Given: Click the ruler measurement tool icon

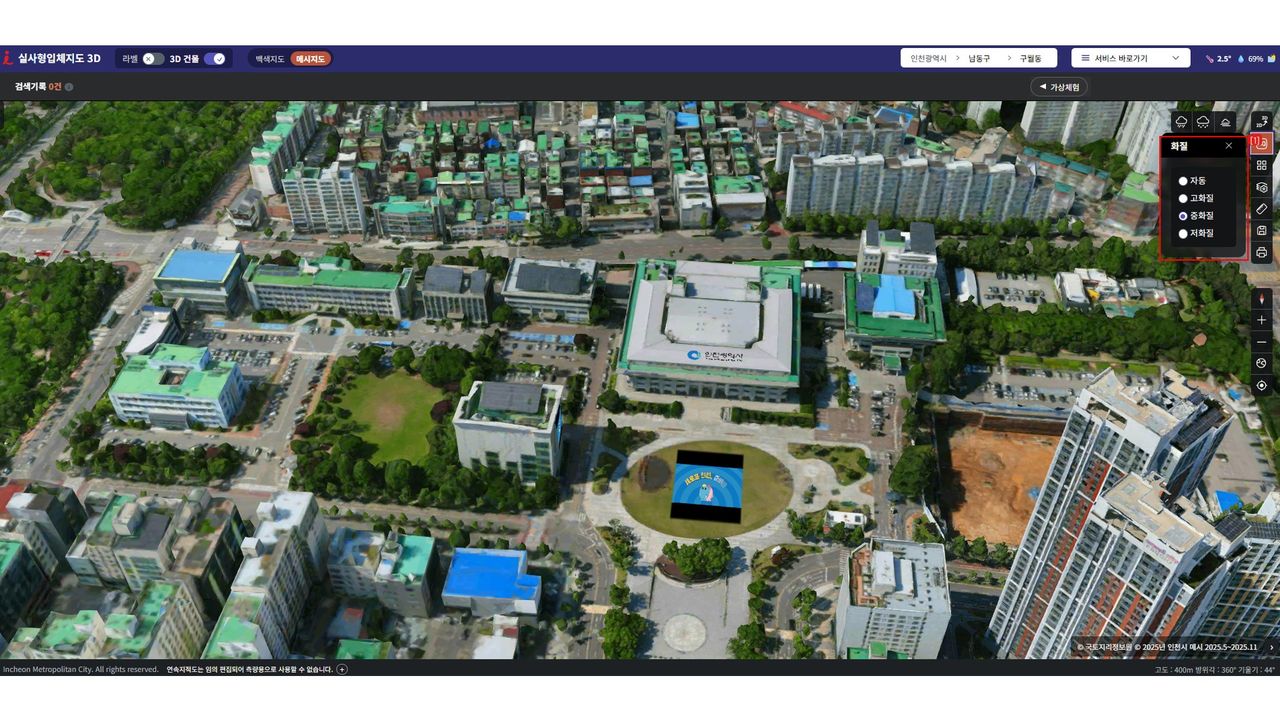Looking at the screenshot, I should pyautogui.click(x=1261, y=209).
